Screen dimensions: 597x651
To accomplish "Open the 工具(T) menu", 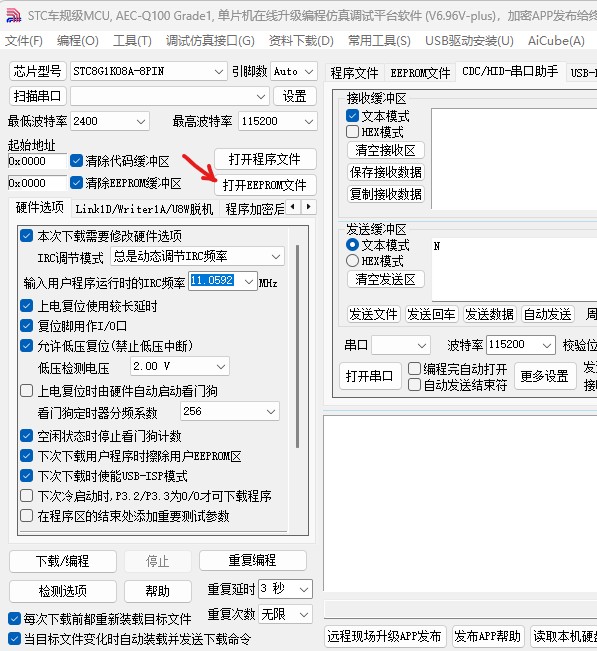I will (x=132, y=41).
